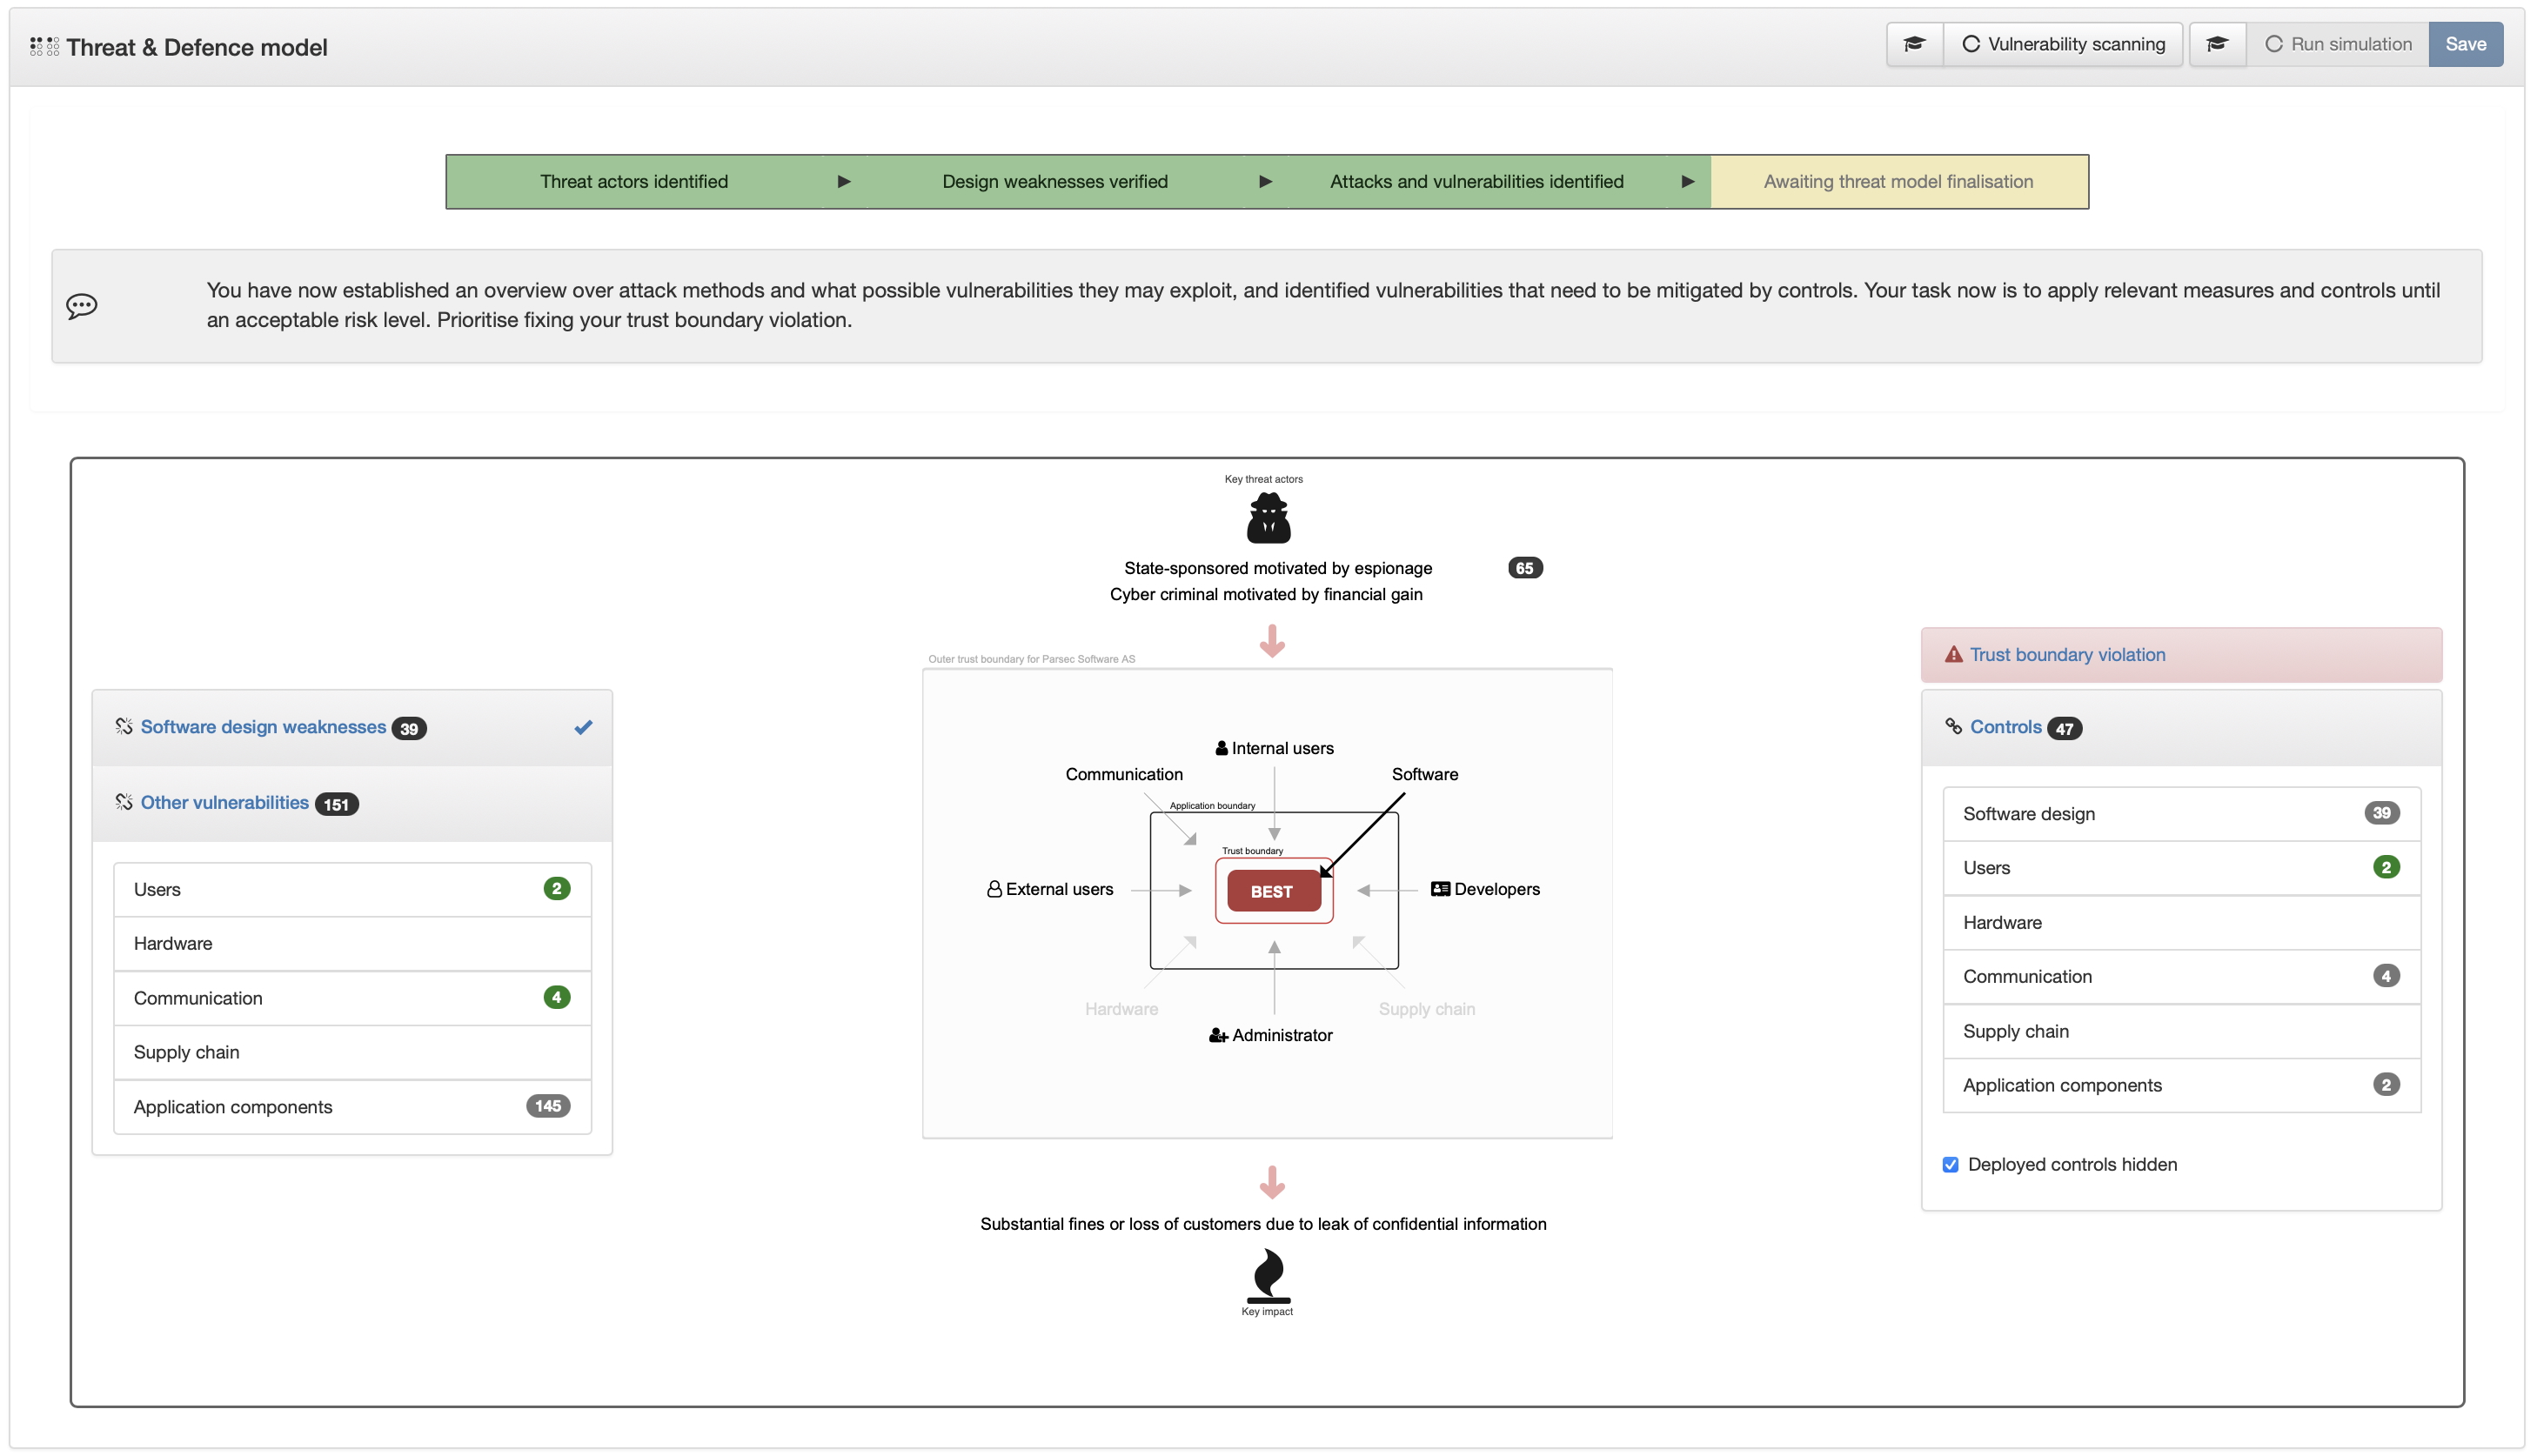The height and width of the screenshot is (1456, 2537).
Task: Uncheck Deployed controls hidden checkbox
Action: tap(1950, 1164)
